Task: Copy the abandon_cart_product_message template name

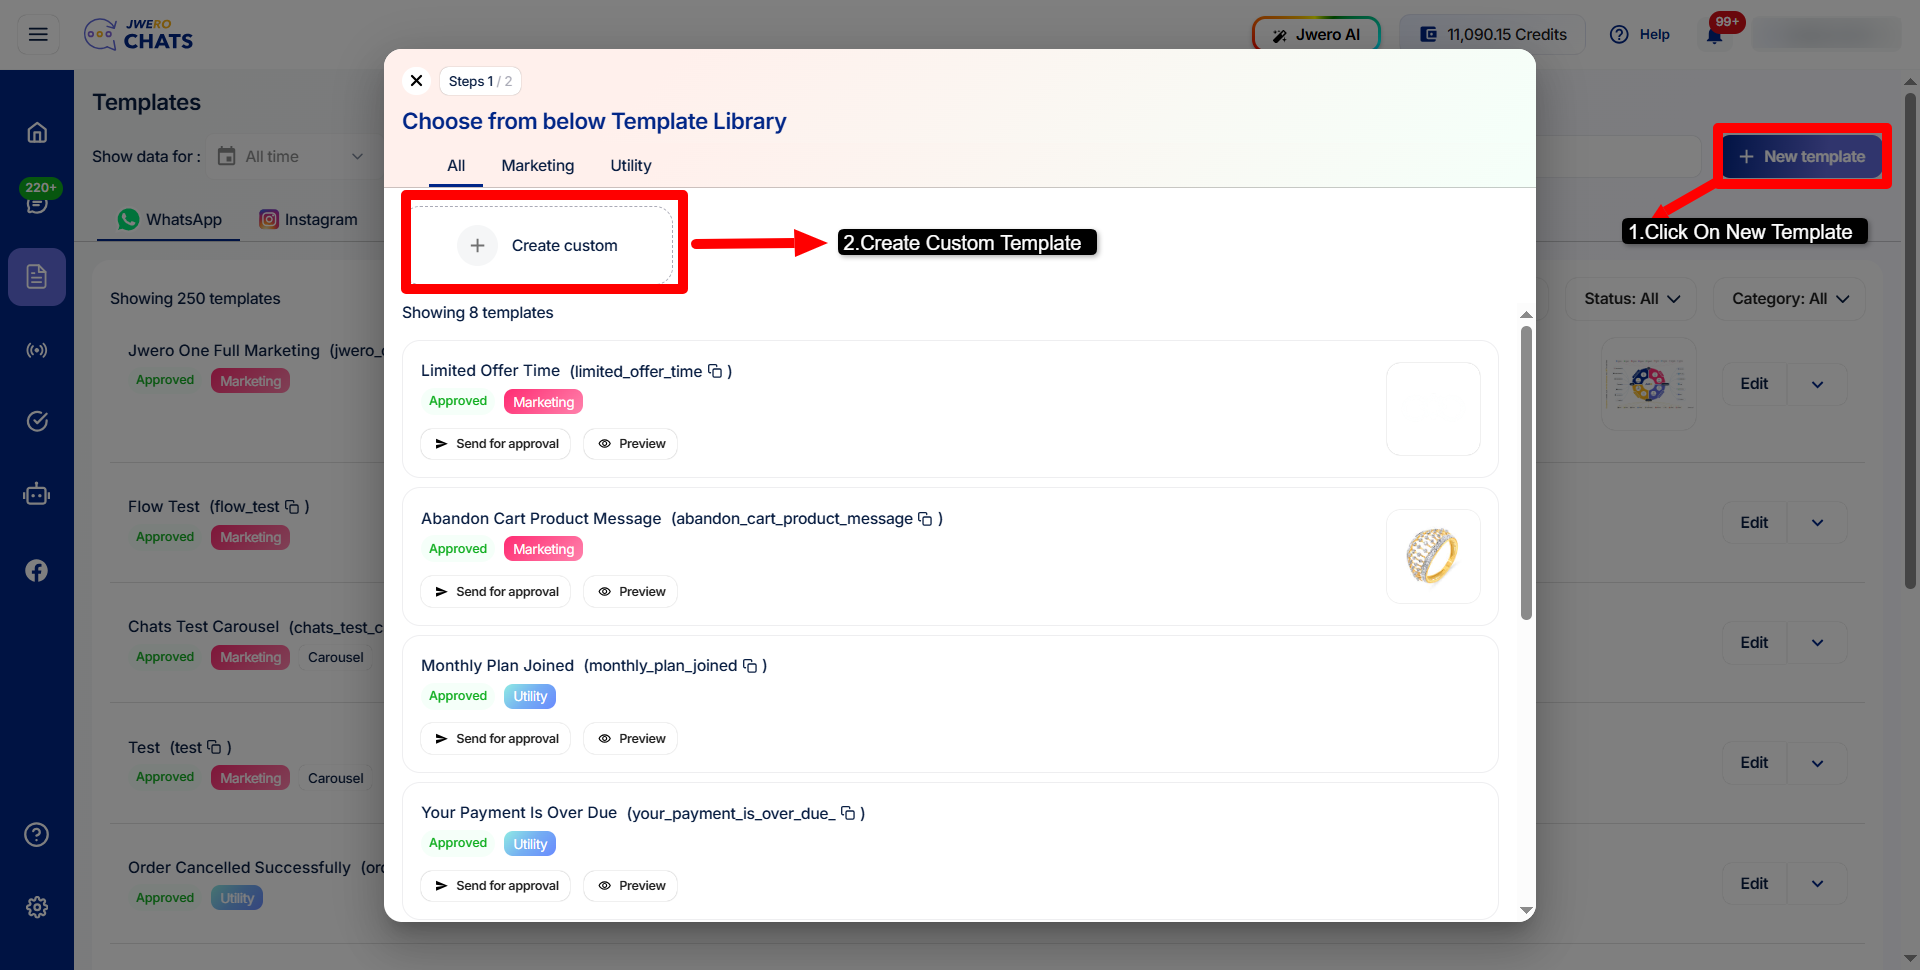Action: [925, 519]
